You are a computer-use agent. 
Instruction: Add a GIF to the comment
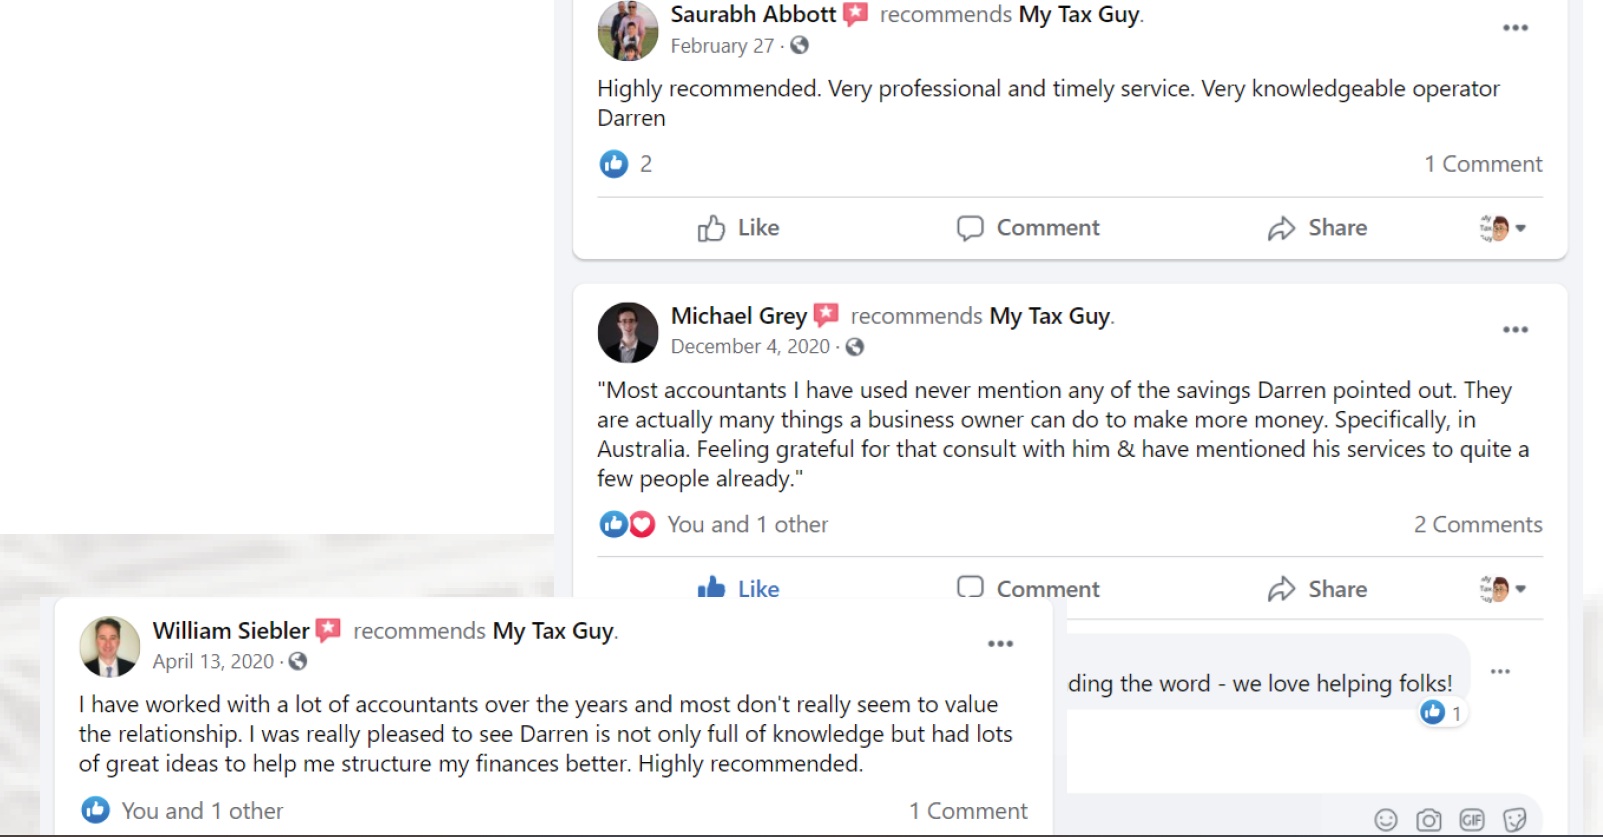1472,820
